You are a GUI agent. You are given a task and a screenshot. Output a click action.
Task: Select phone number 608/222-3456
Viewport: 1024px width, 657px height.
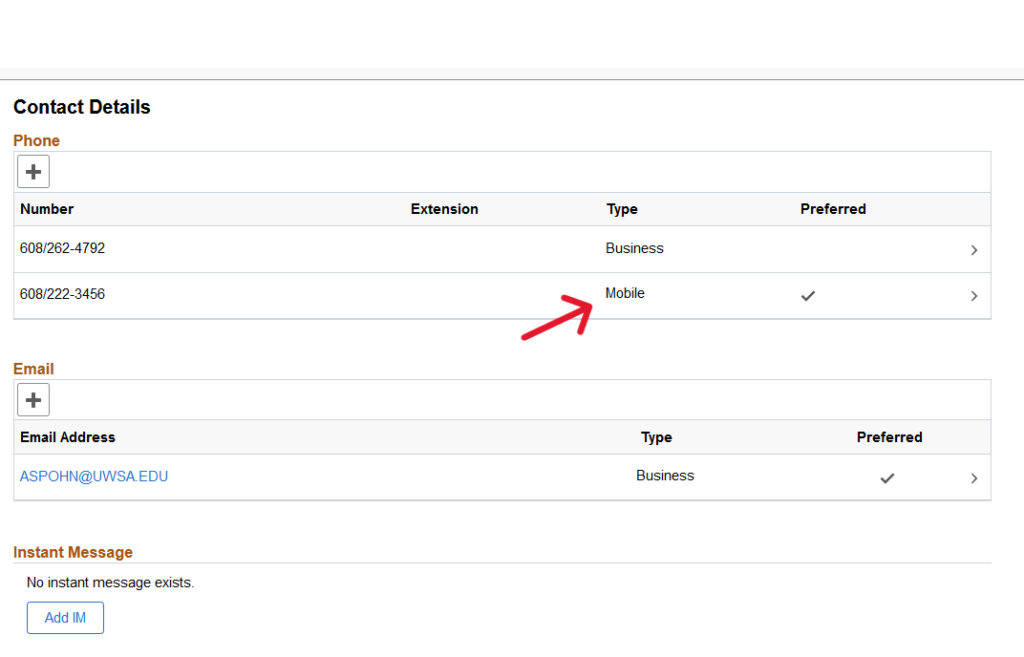tap(62, 294)
